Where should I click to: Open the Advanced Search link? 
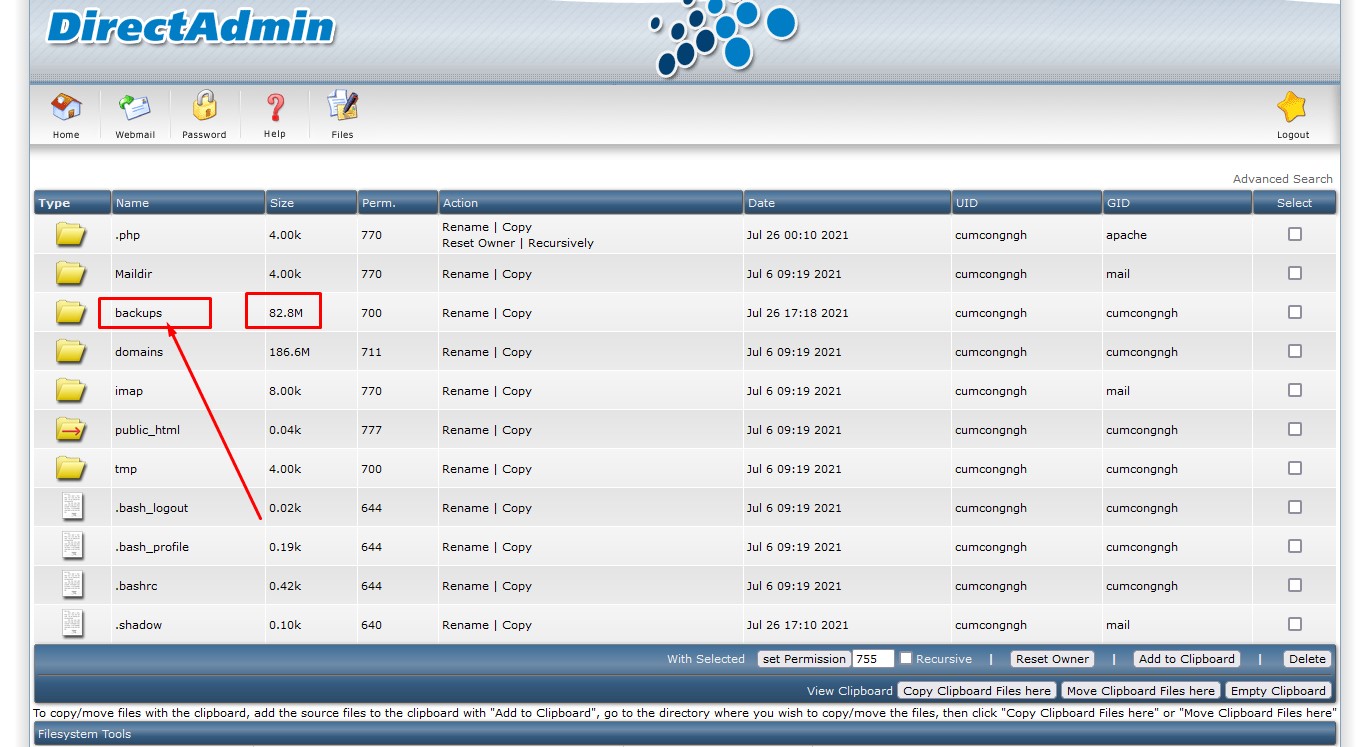[1282, 179]
